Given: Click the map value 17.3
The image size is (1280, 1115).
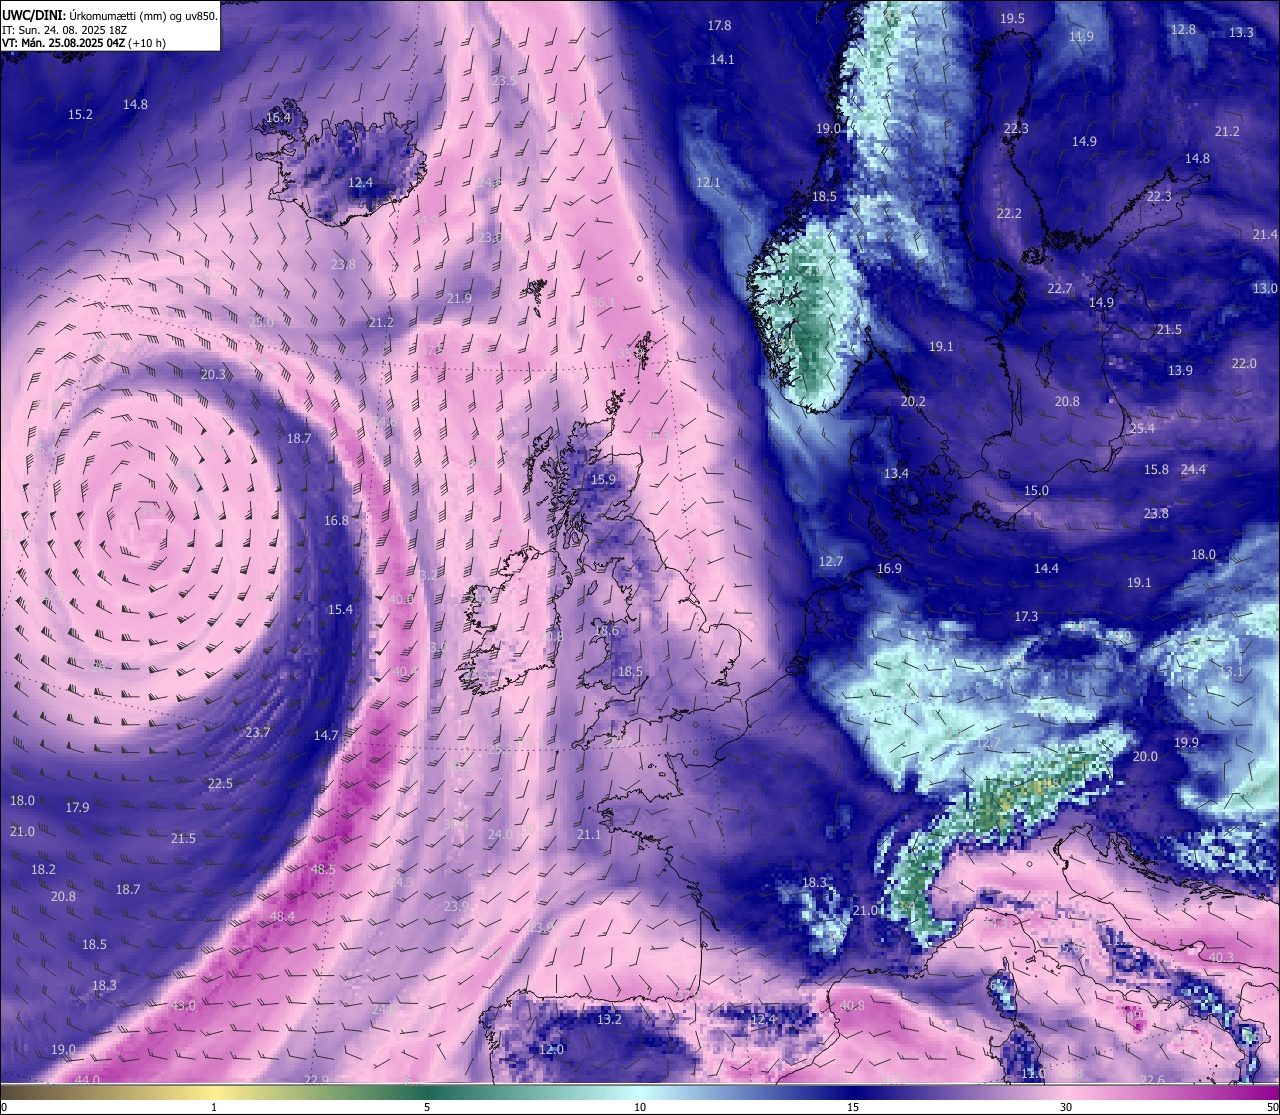Looking at the screenshot, I should point(1026,617).
